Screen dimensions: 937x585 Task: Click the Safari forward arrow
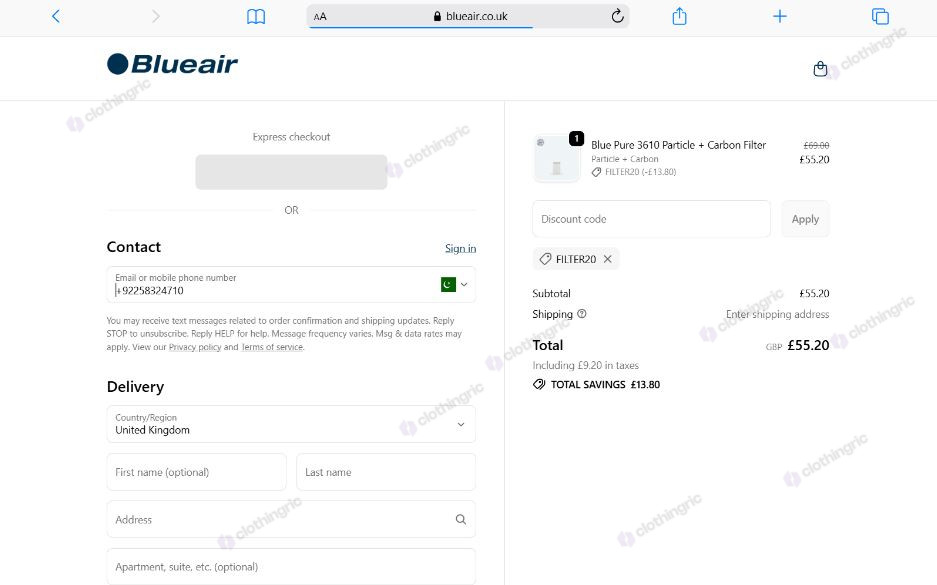tap(156, 16)
